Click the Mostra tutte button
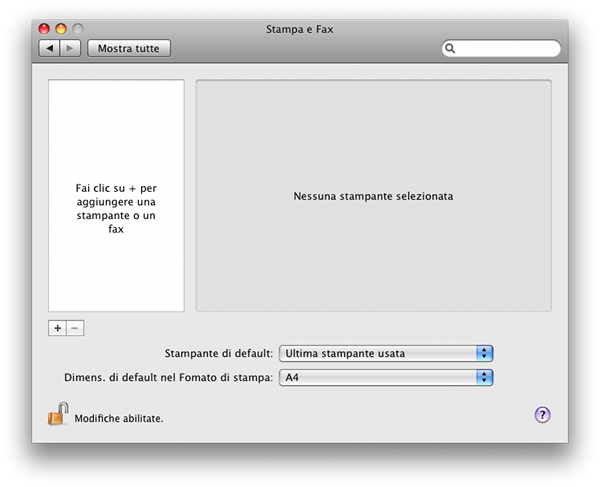 pyautogui.click(x=129, y=48)
